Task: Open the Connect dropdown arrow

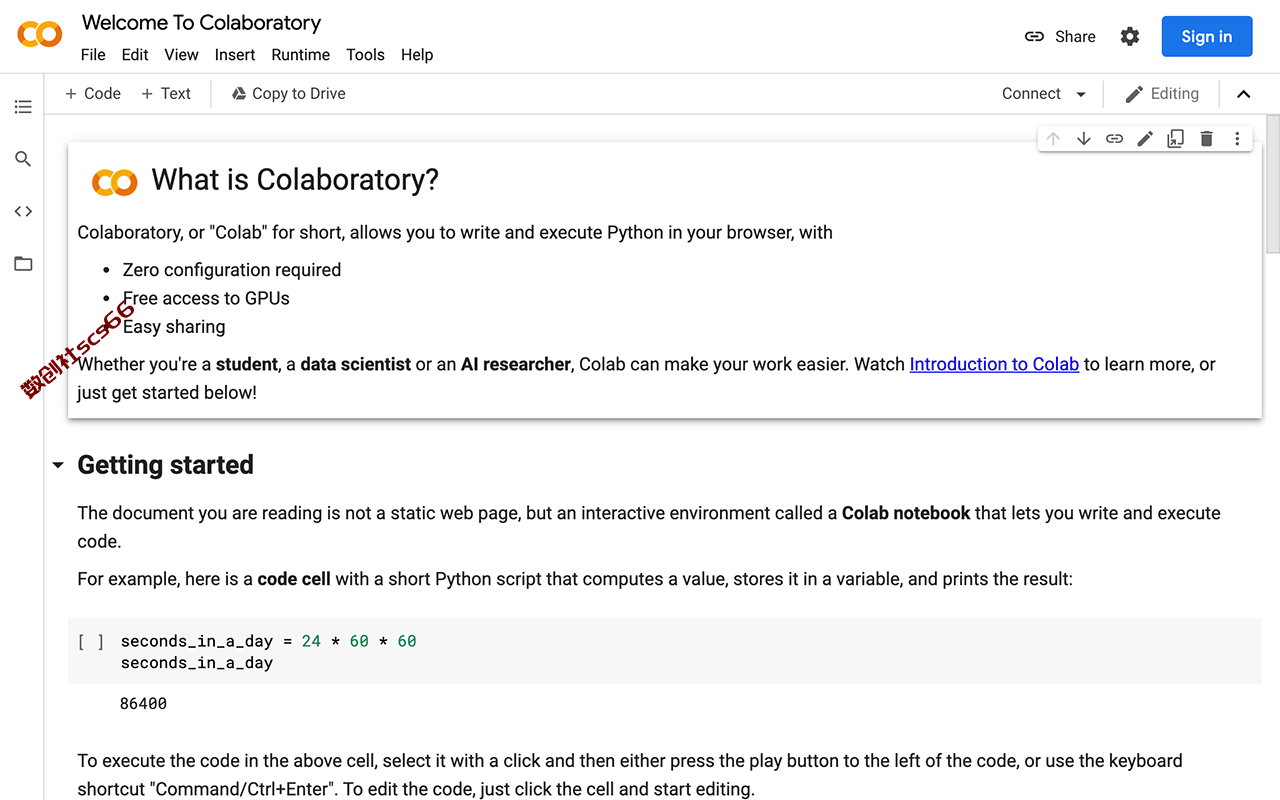Action: (x=1081, y=94)
